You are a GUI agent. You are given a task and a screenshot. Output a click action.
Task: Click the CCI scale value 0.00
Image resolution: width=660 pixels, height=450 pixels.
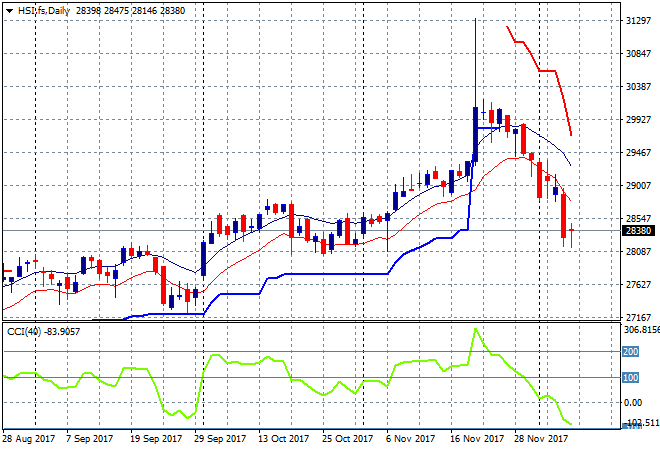(633, 403)
